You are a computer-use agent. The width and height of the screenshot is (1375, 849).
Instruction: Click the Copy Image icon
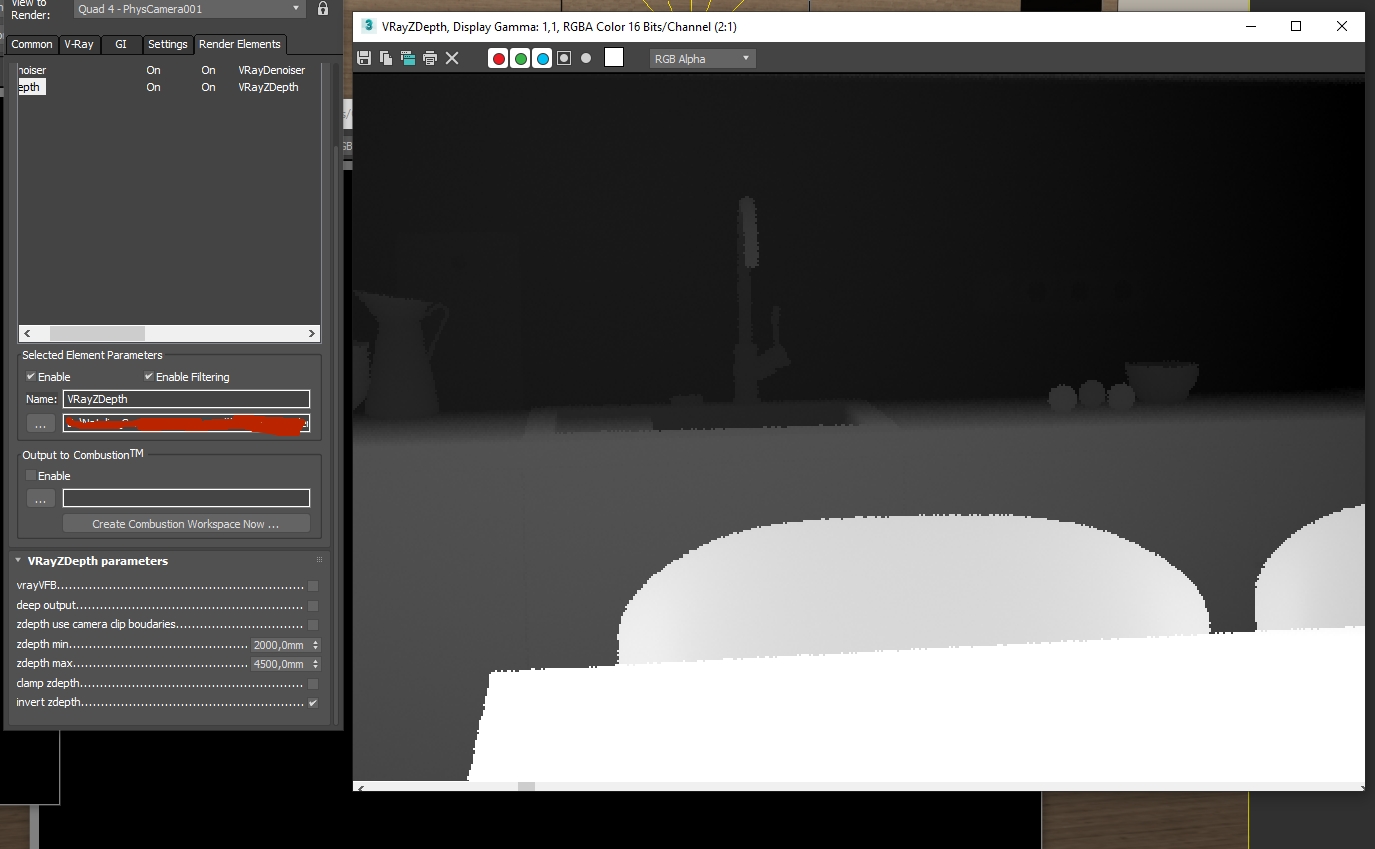(x=386, y=59)
